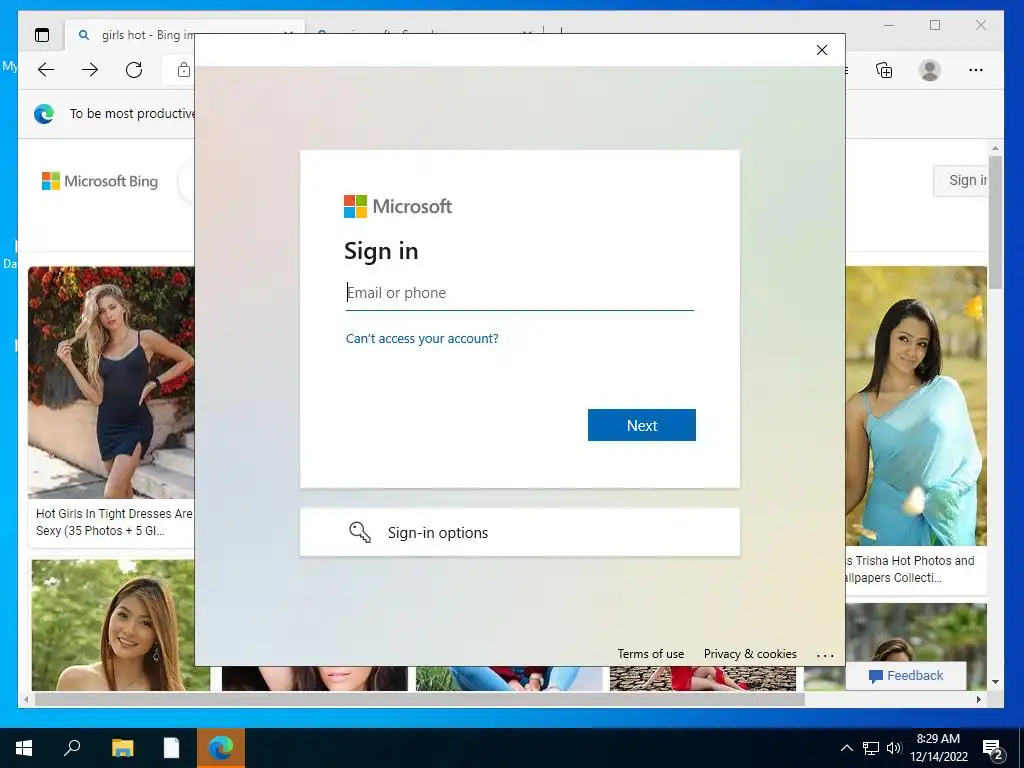Open the Windows Start menu
Viewport: 1024px width, 768px height.
pyautogui.click(x=24, y=748)
